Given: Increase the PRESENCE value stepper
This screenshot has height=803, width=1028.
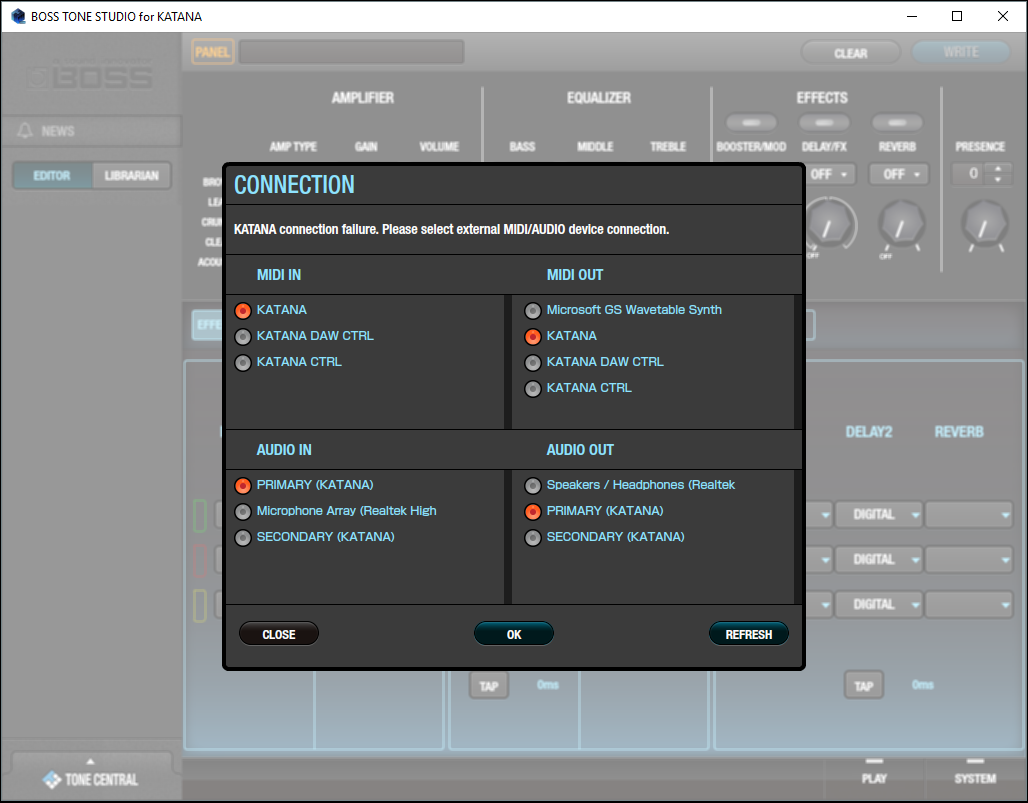Looking at the screenshot, I should (998, 169).
